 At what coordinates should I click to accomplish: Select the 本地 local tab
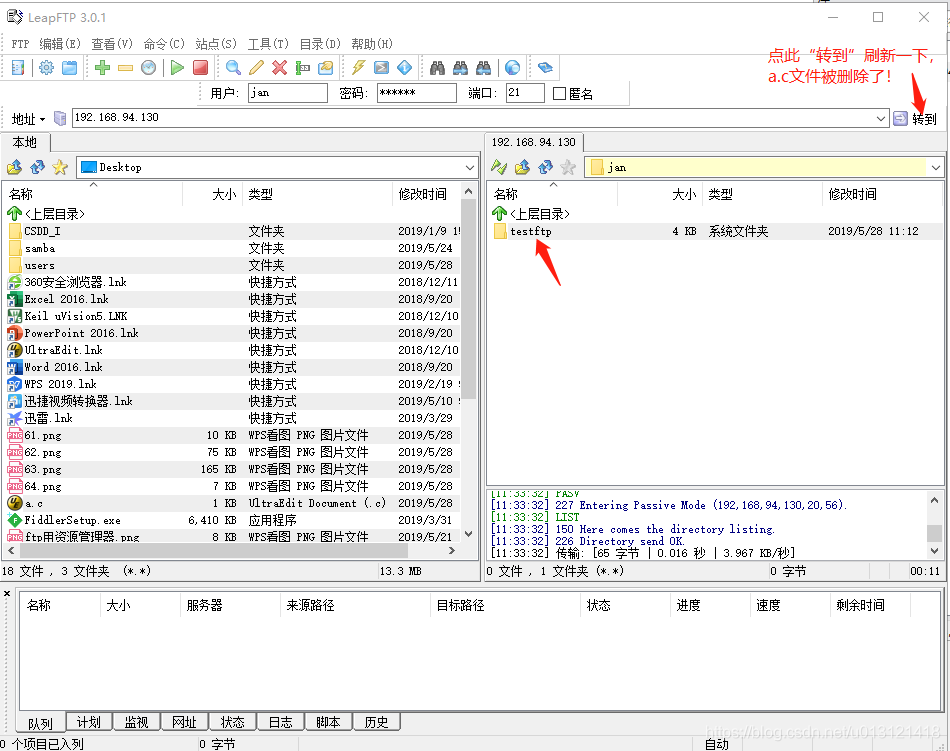coord(25,142)
